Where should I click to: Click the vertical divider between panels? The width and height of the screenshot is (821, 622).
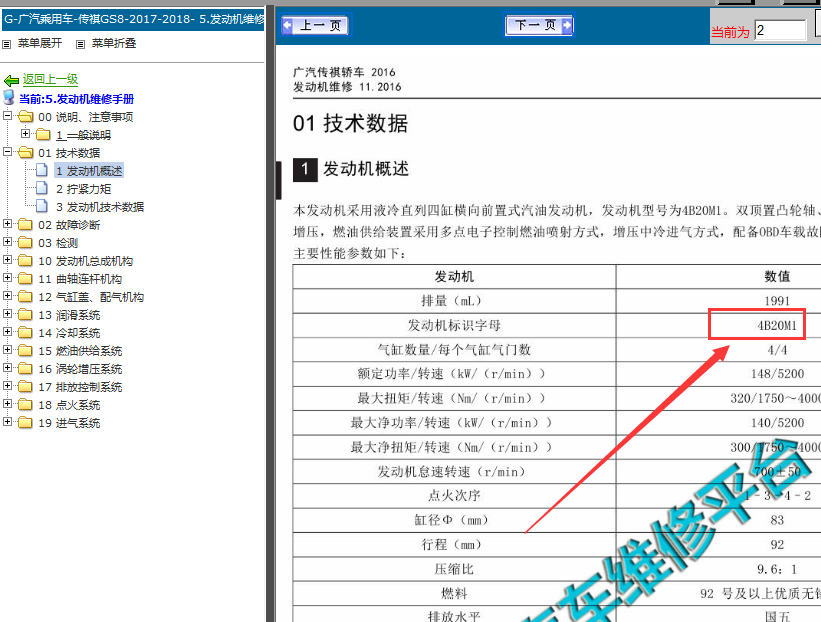point(270,314)
